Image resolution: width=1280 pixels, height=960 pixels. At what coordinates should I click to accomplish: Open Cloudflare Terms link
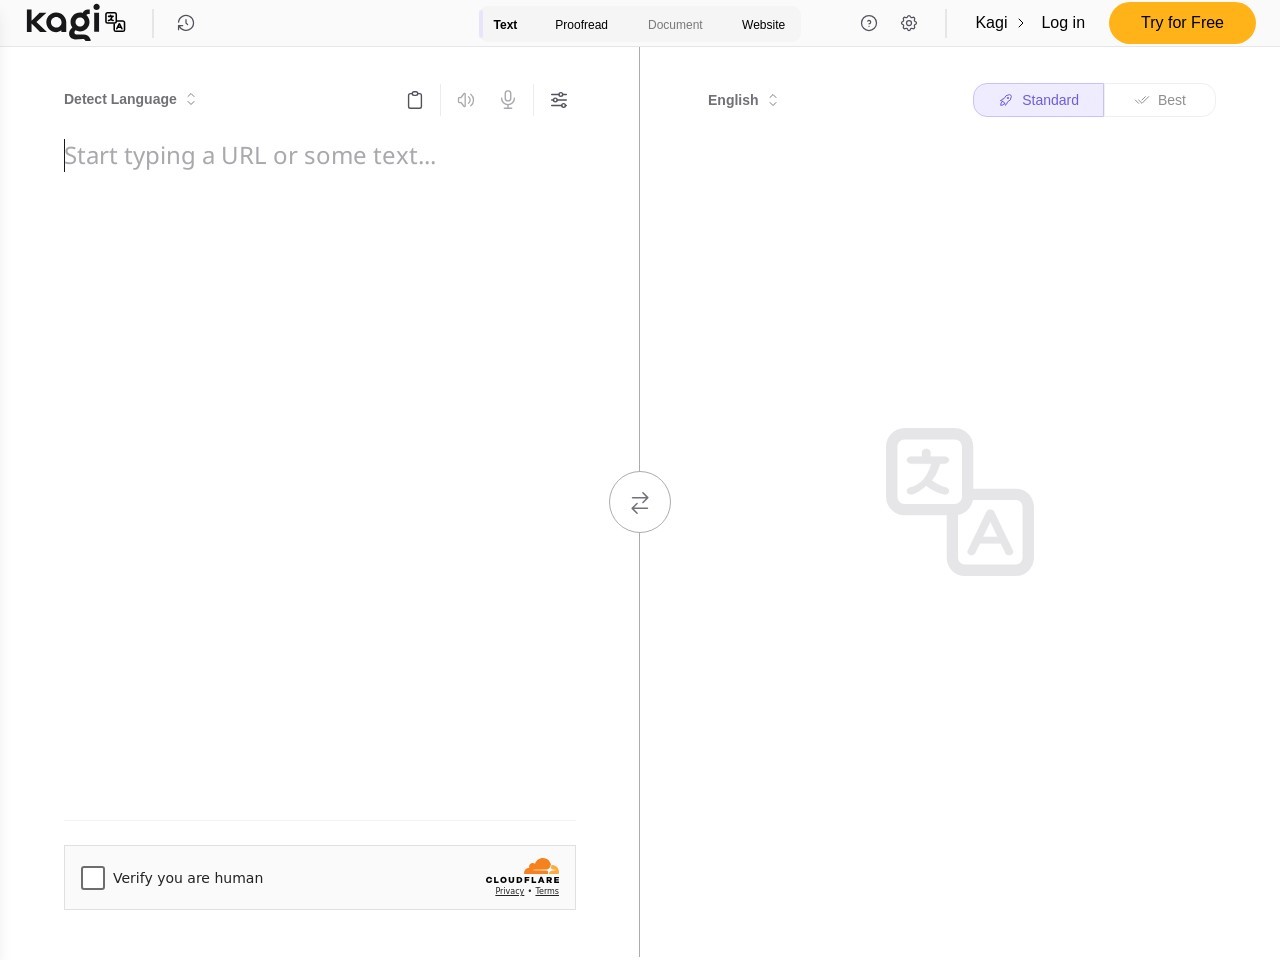point(547,891)
